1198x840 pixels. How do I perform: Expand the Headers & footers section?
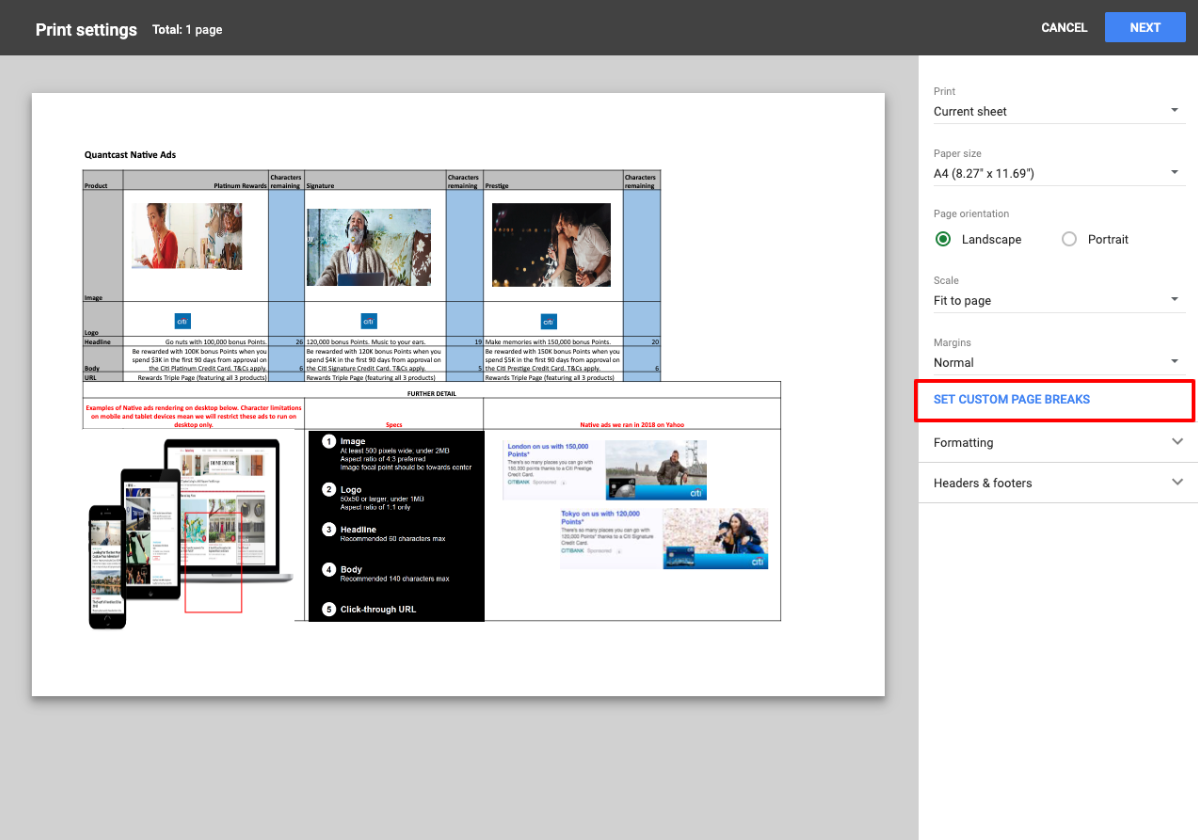[x=1056, y=483]
